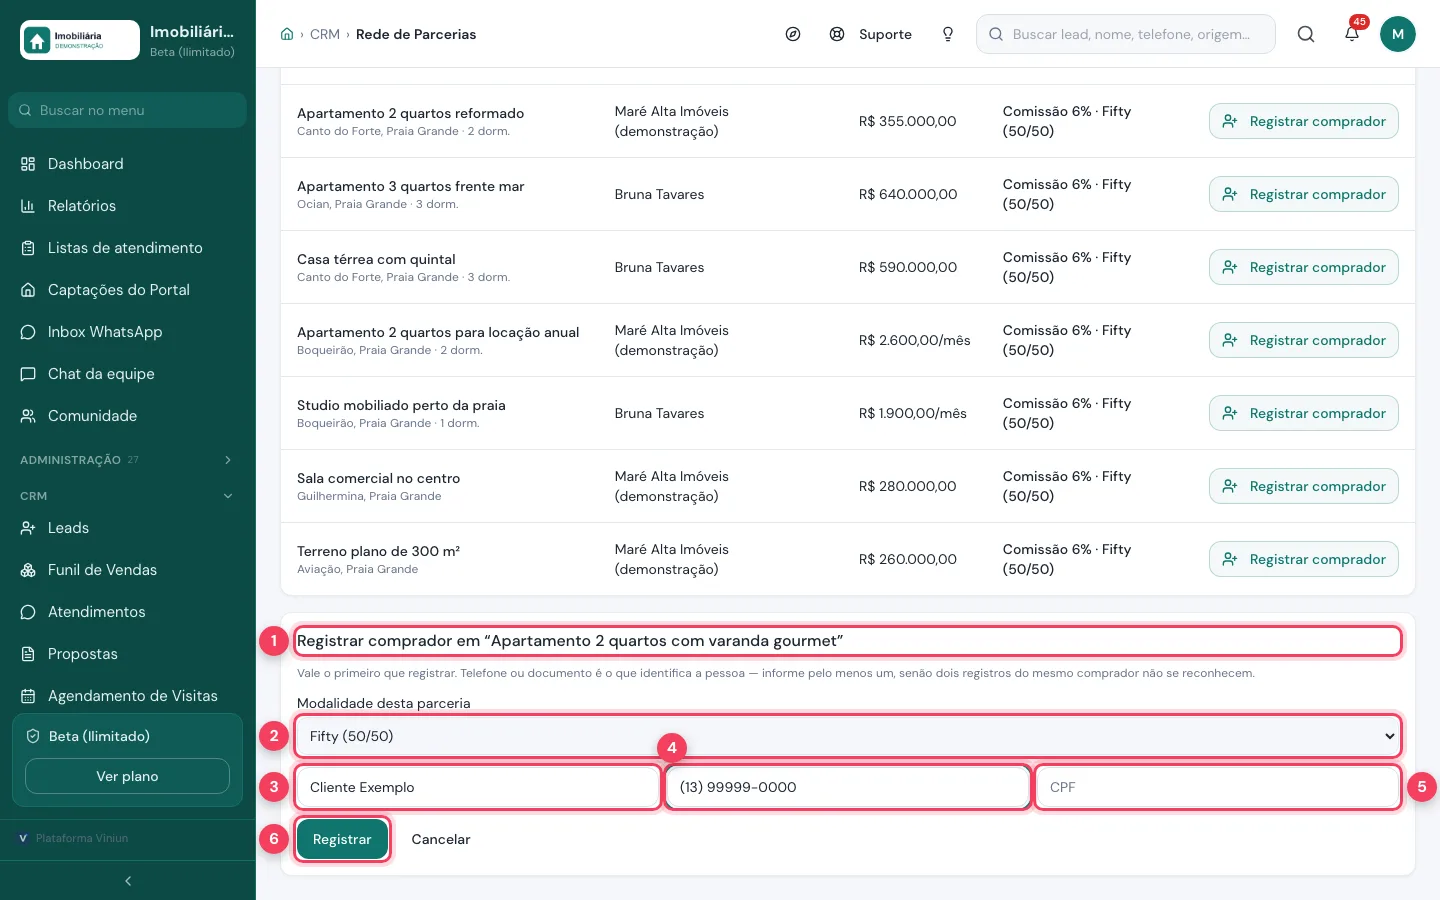This screenshot has height=900, width=1440.
Task: Go to Listas de atendimento
Action: click(x=128, y=248)
